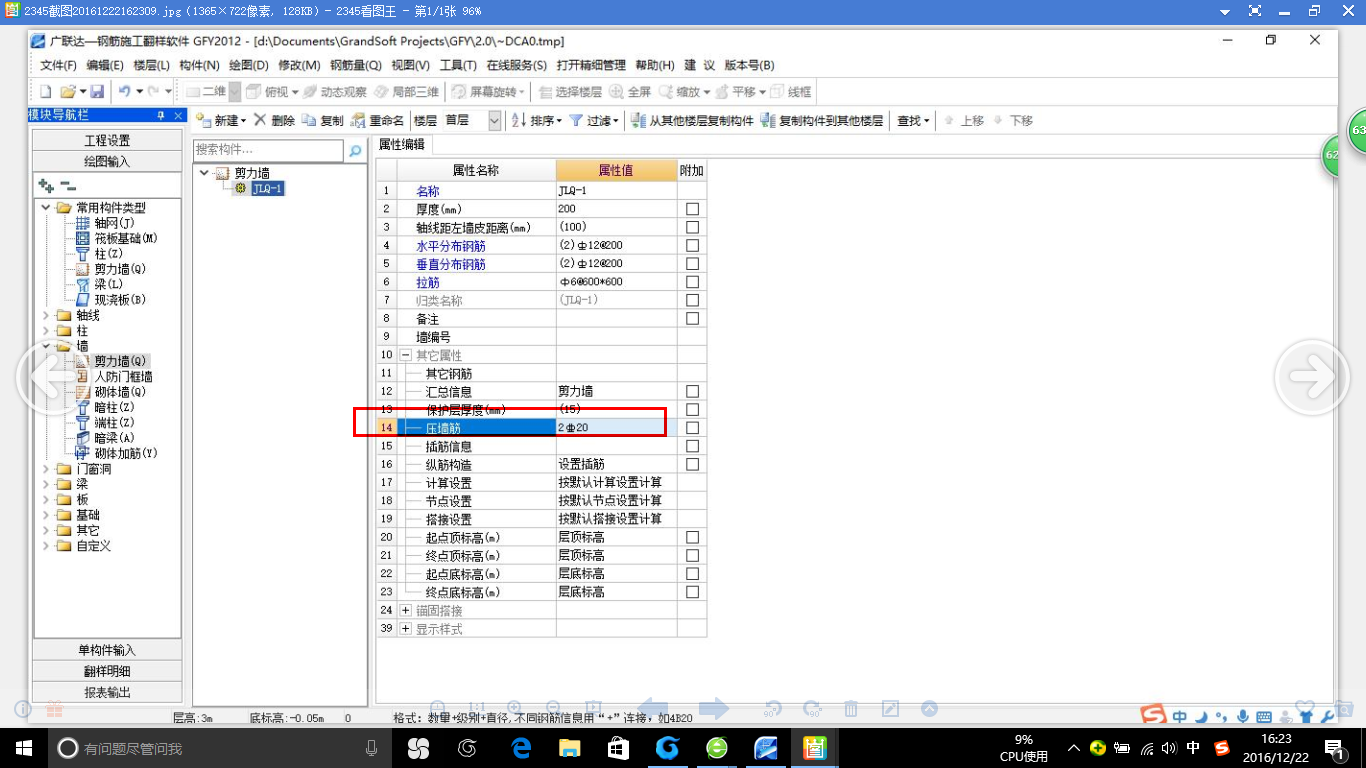Click 全屏 (full screen) tool
The image size is (1366, 768).
click(x=630, y=92)
